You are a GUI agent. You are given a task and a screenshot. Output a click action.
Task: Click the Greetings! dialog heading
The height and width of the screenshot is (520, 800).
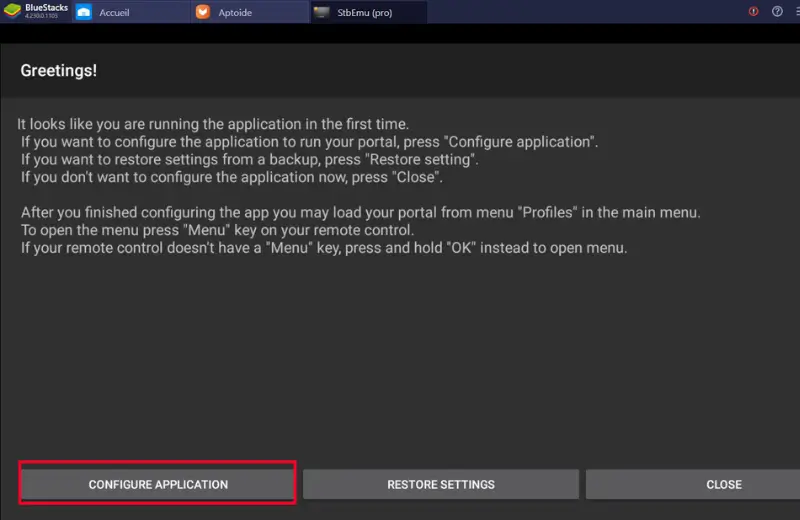click(x=59, y=71)
